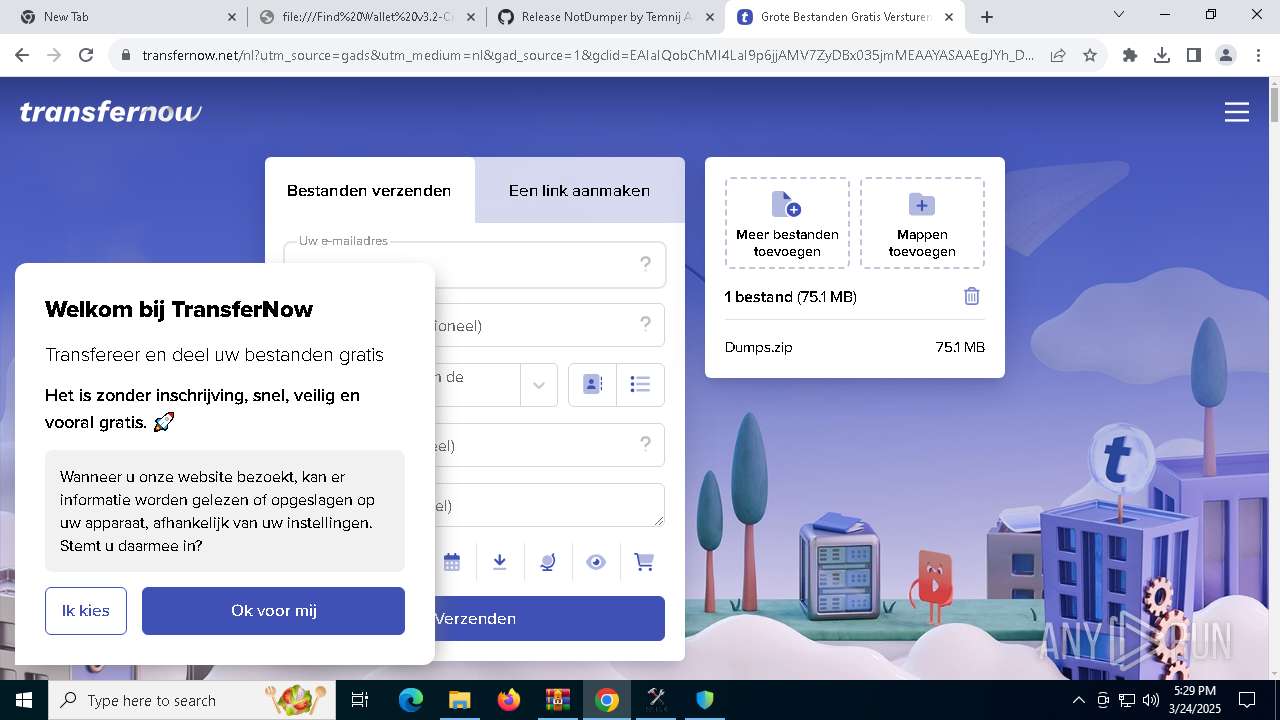The height and width of the screenshot is (720, 1280).
Task: Click the shopping cart option icon
Action: tap(644, 562)
